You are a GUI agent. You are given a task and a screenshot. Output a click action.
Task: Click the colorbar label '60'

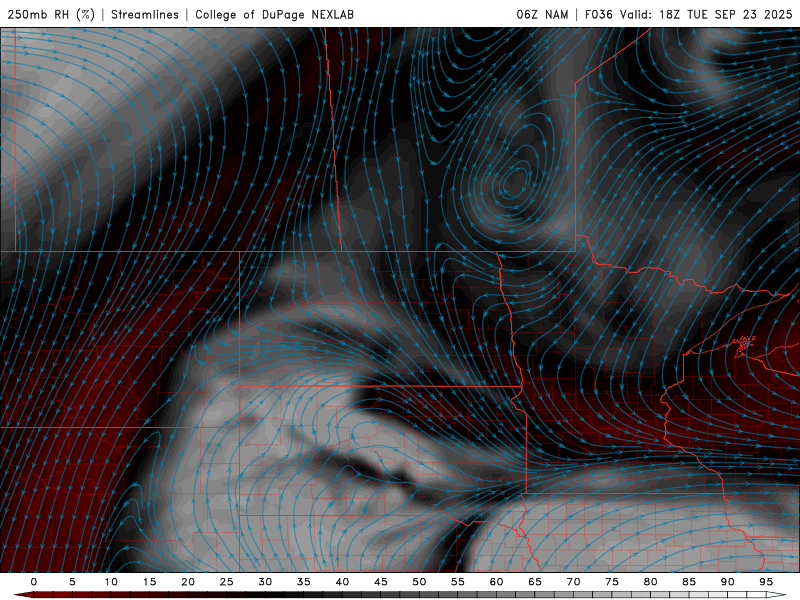tap(496, 582)
